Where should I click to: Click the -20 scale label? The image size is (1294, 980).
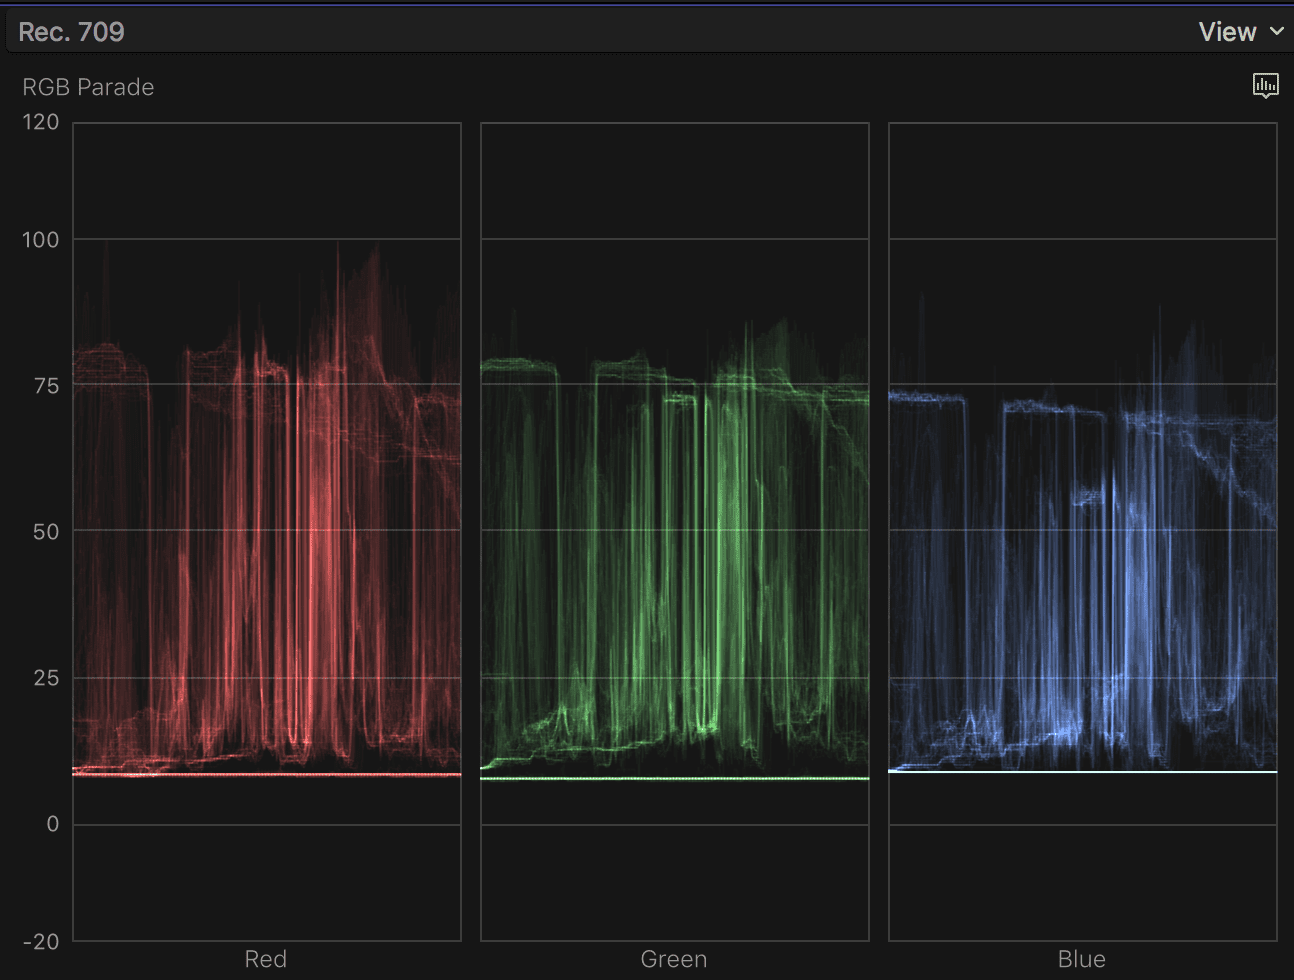41,941
